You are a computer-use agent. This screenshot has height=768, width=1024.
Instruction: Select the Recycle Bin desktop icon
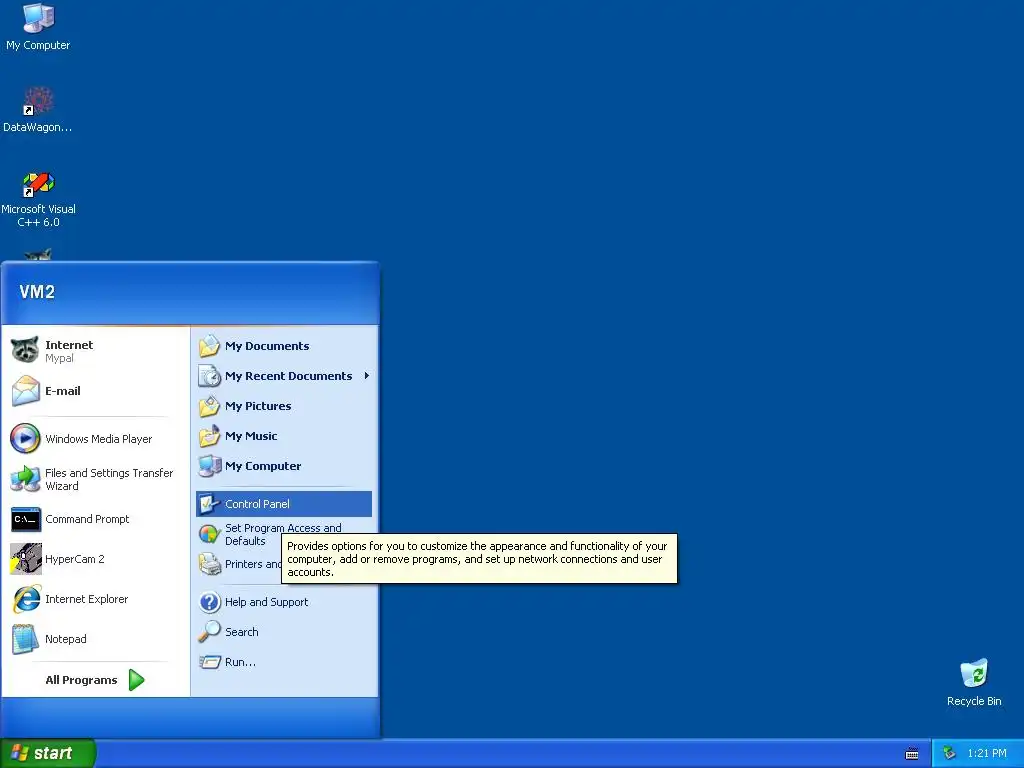974,683
